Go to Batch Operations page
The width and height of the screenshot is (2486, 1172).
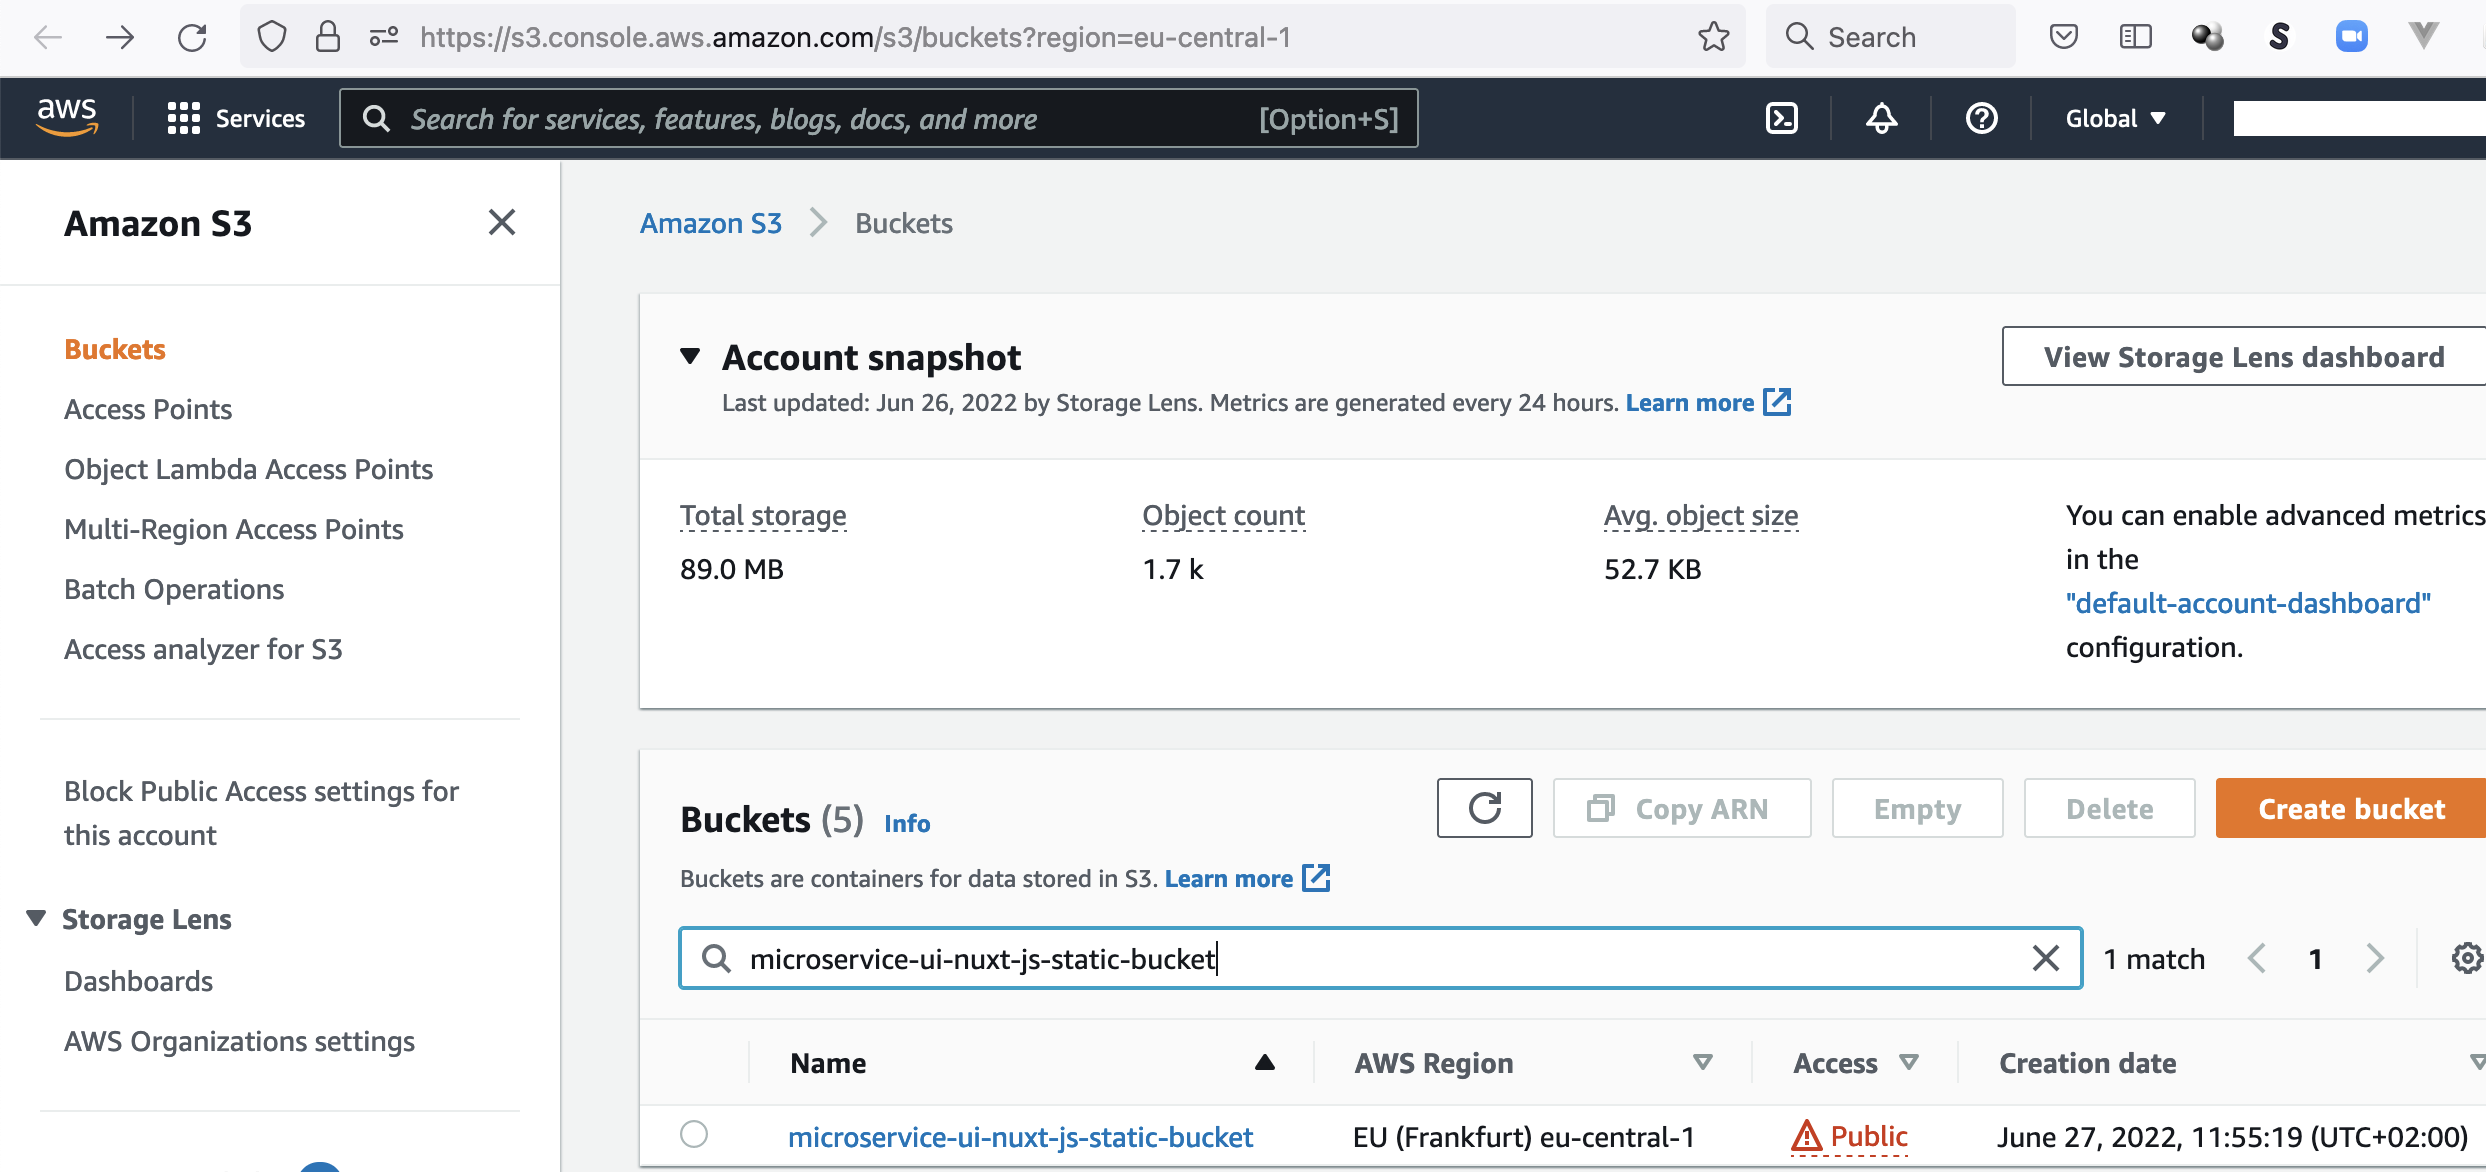click(x=174, y=589)
